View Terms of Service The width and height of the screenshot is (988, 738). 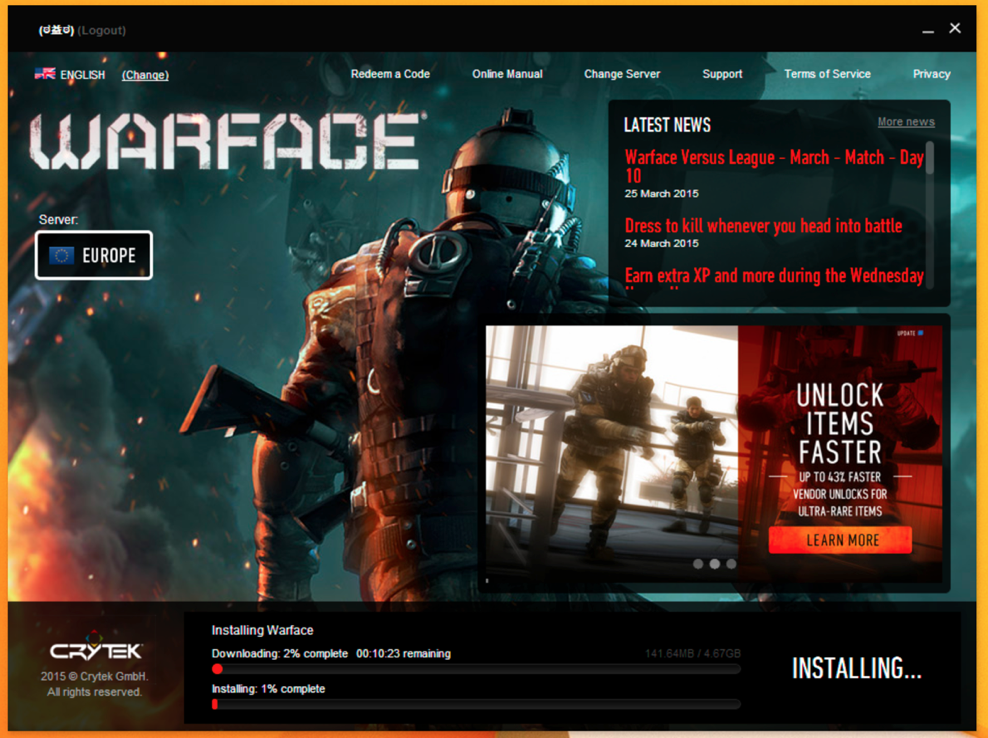tap(827, 74)
